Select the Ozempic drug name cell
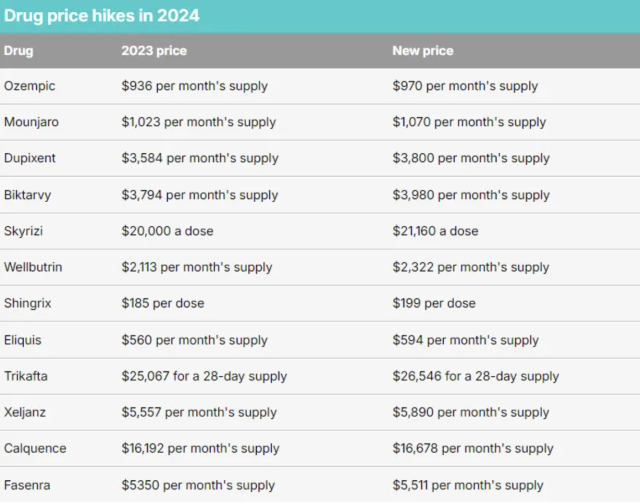 30,86
